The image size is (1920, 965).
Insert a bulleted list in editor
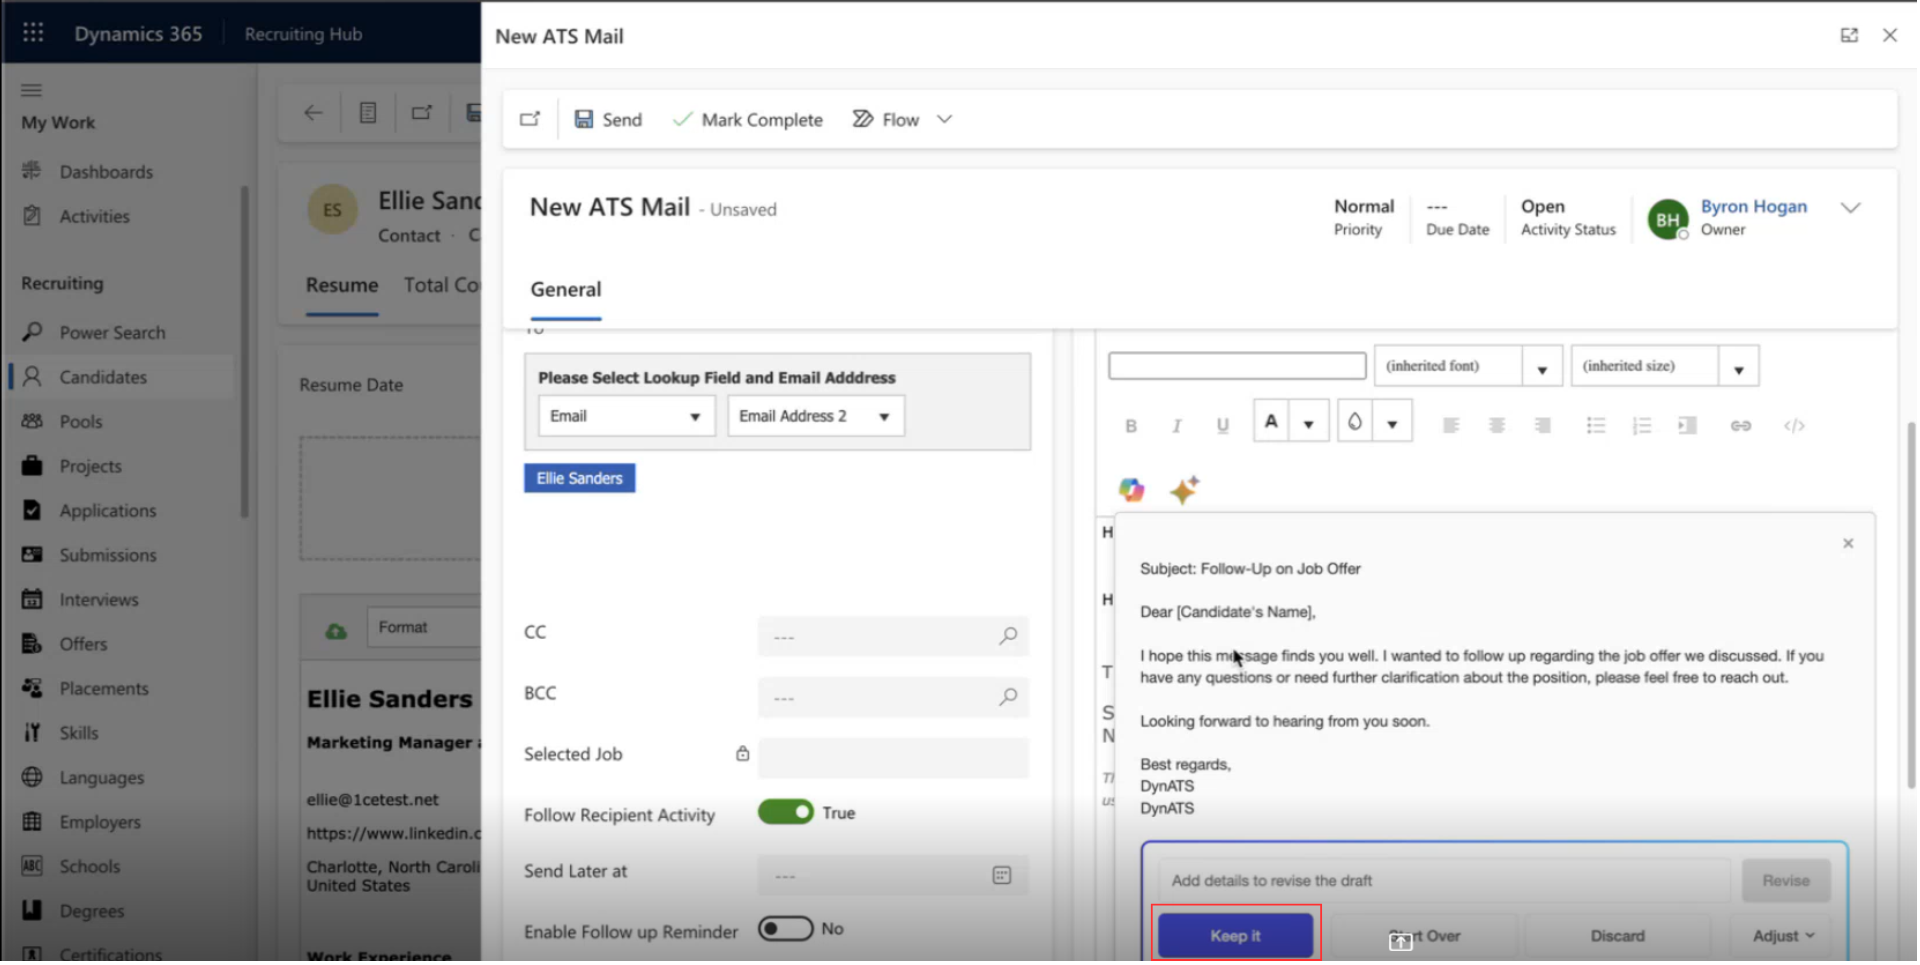tap(1596, 425)
